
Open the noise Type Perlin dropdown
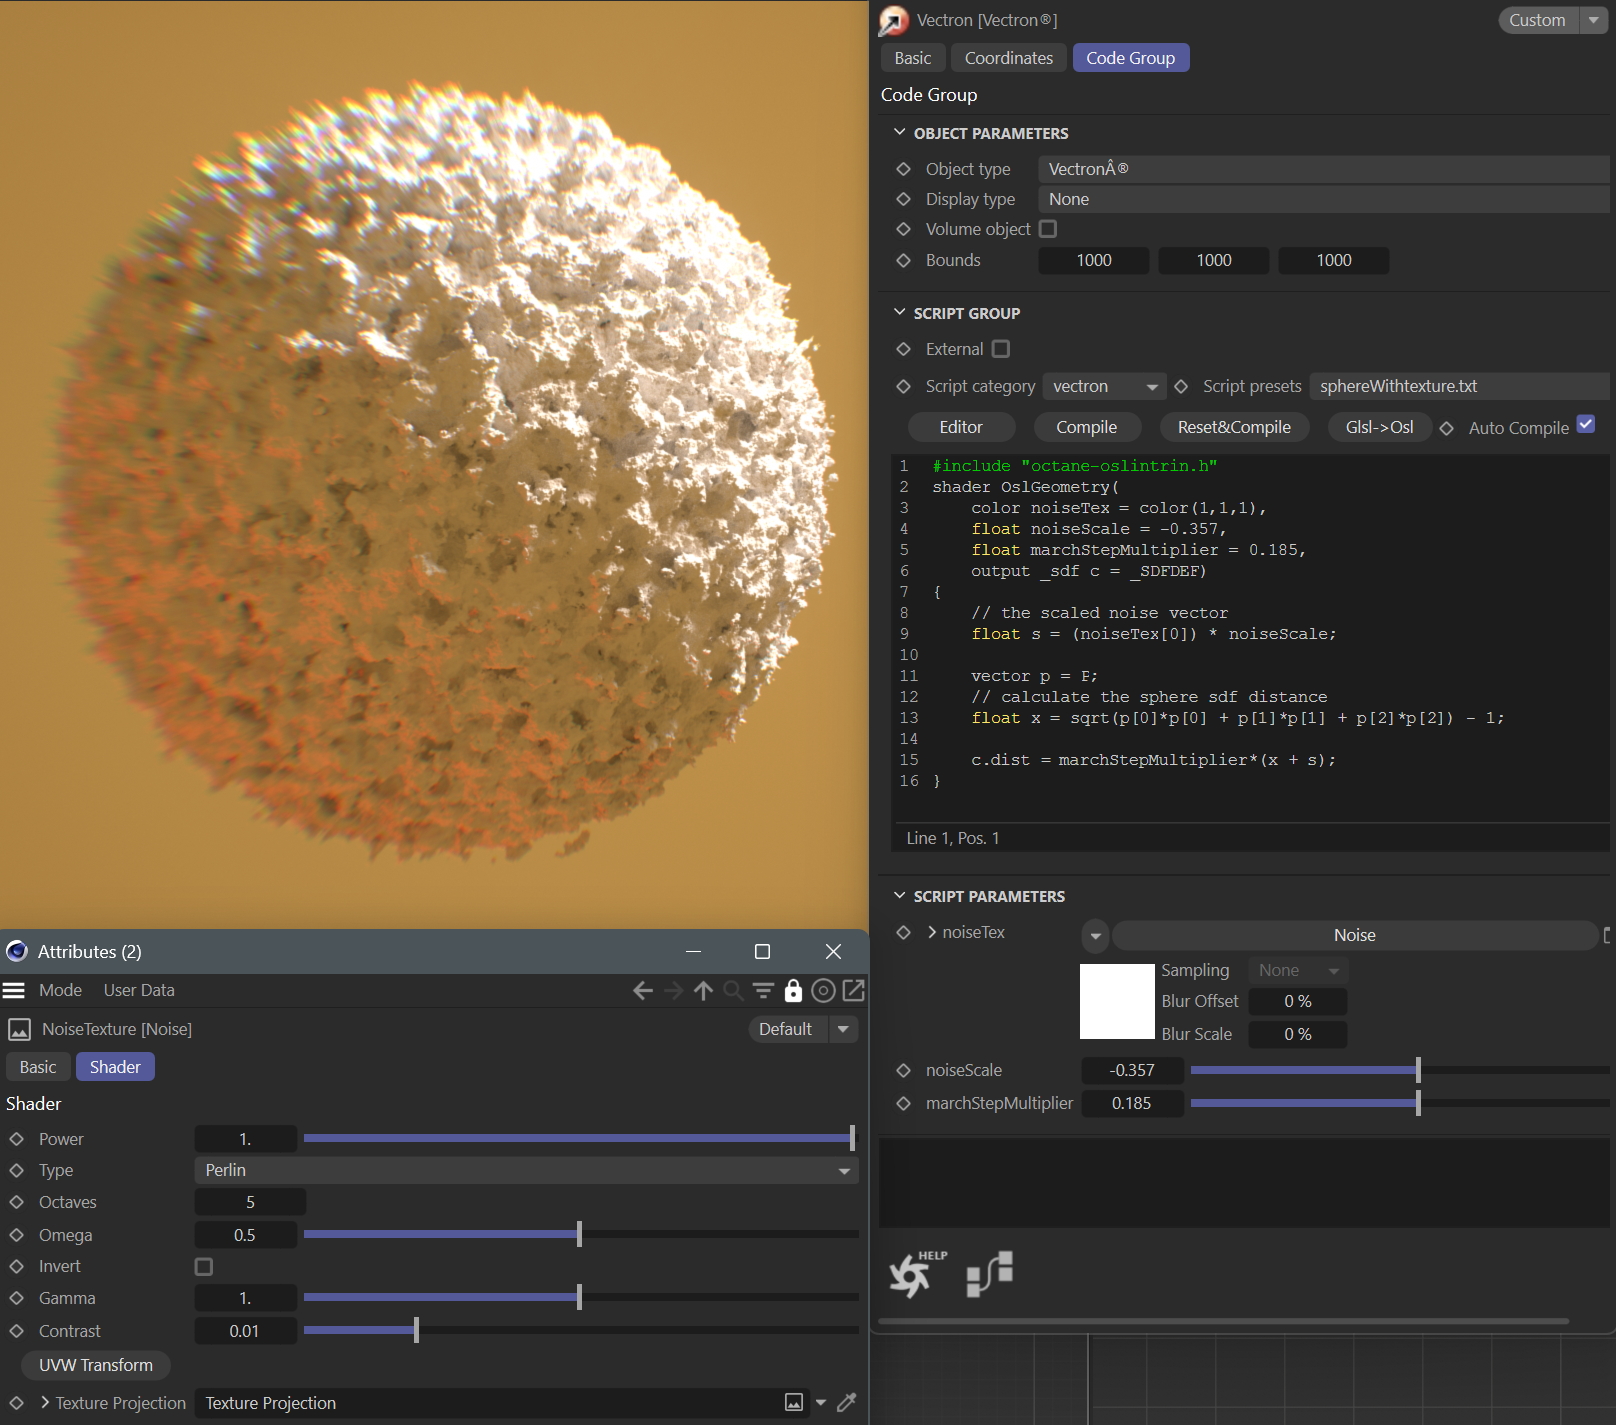[x=526, y=1170]
